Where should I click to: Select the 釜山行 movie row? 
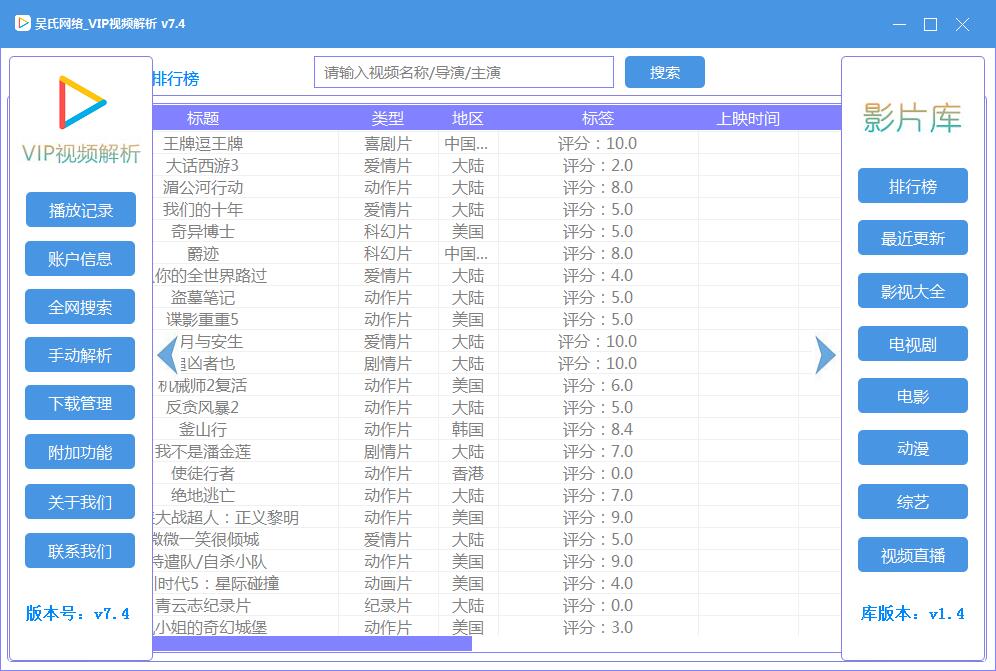click(497, 430)
